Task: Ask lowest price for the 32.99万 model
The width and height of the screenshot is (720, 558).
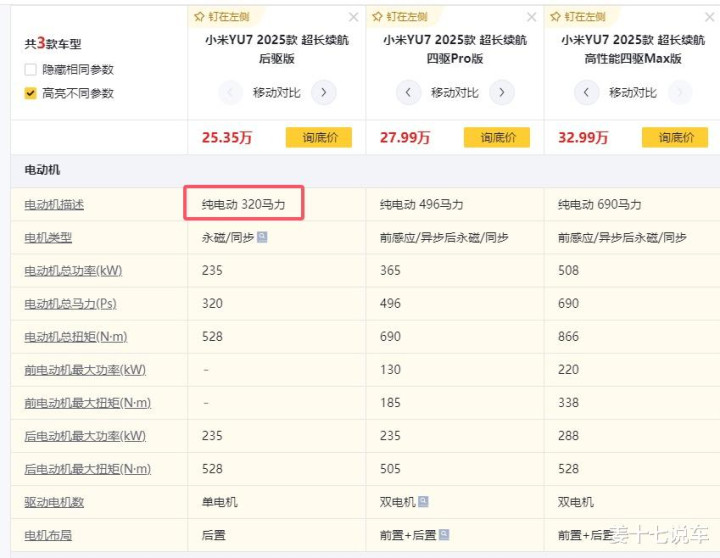Action: 675,137
